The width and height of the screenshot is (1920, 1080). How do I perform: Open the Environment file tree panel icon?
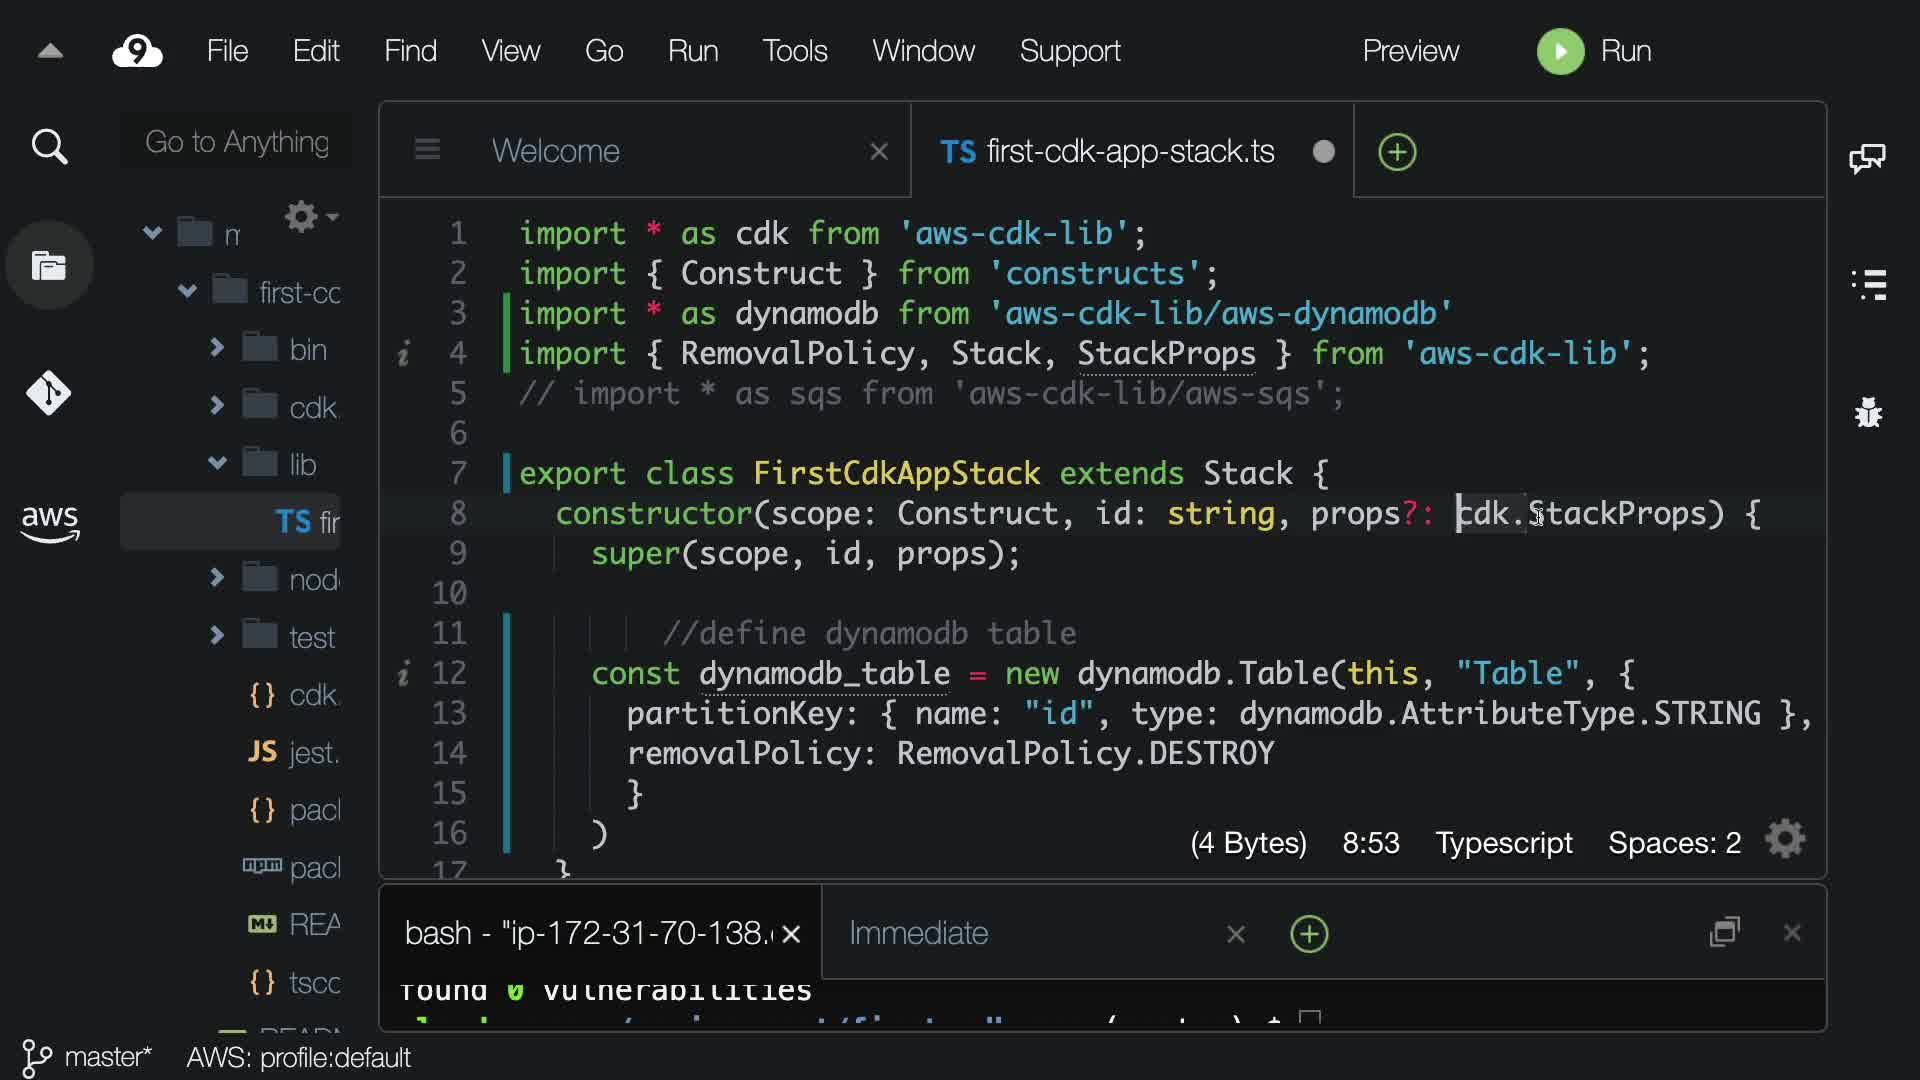(49, 266)
